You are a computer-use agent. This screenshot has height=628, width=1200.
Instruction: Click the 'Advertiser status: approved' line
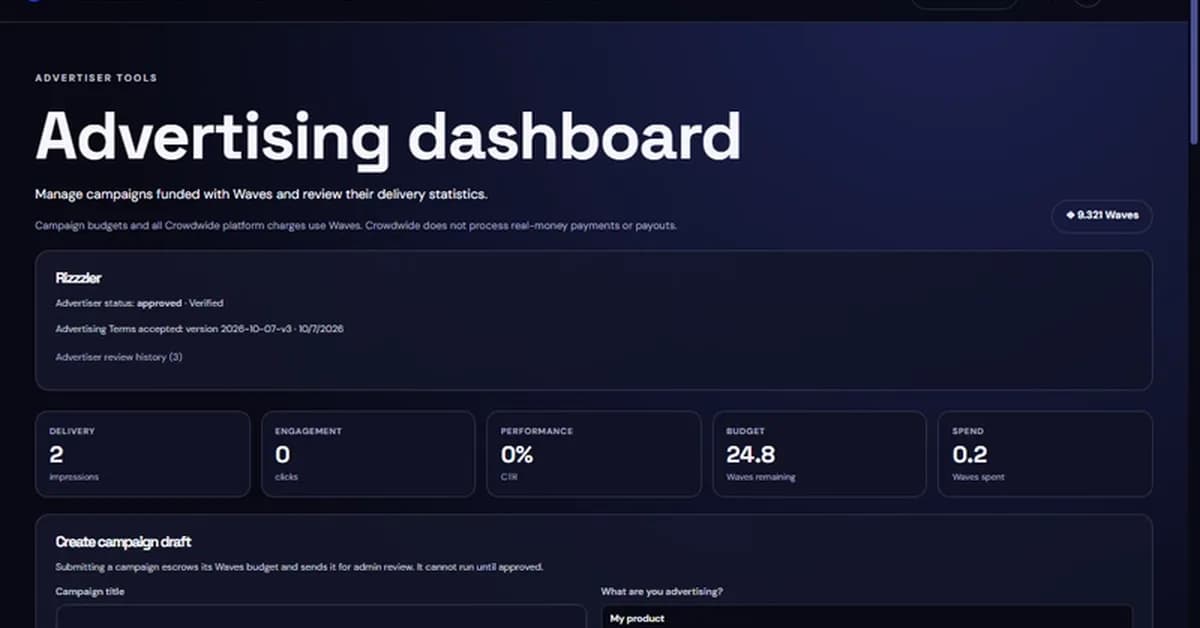point(140,303)
